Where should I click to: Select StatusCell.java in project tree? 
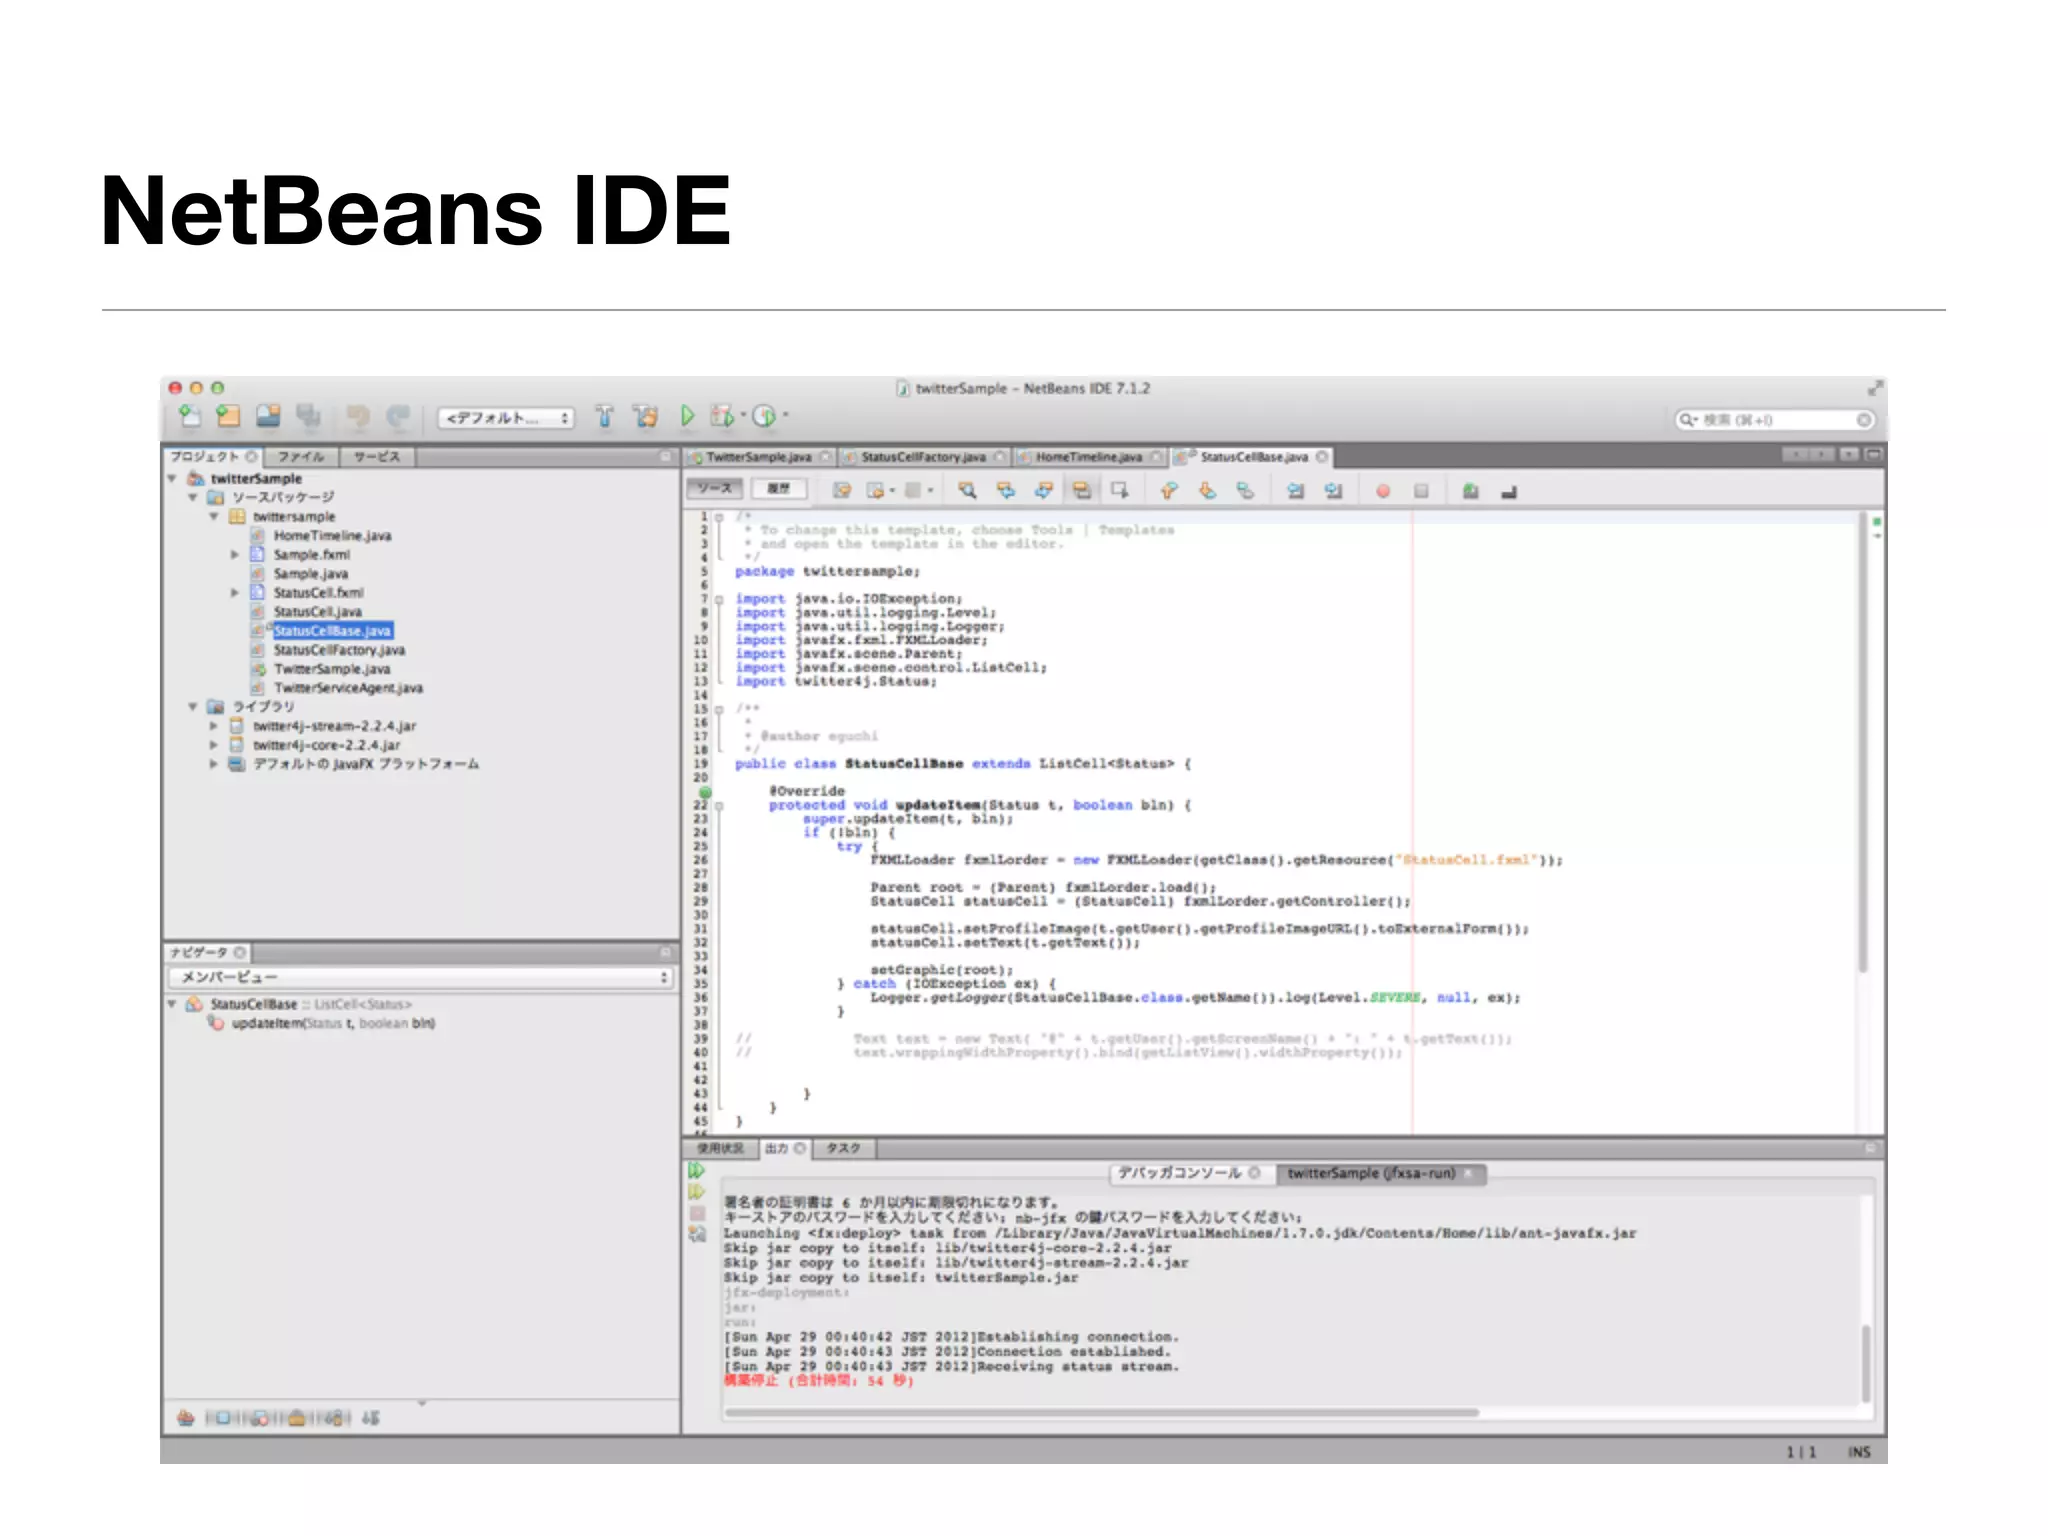coord(318,612)
